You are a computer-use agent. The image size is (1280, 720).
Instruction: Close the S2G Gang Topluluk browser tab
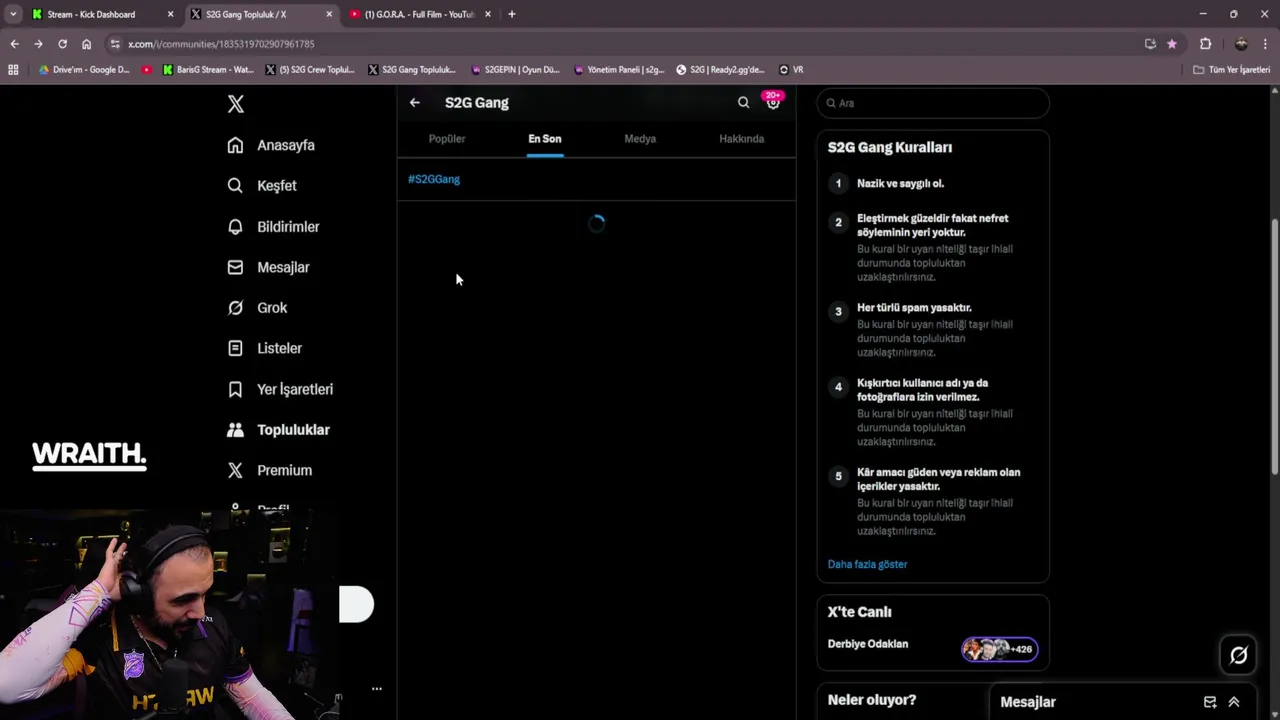329,14
